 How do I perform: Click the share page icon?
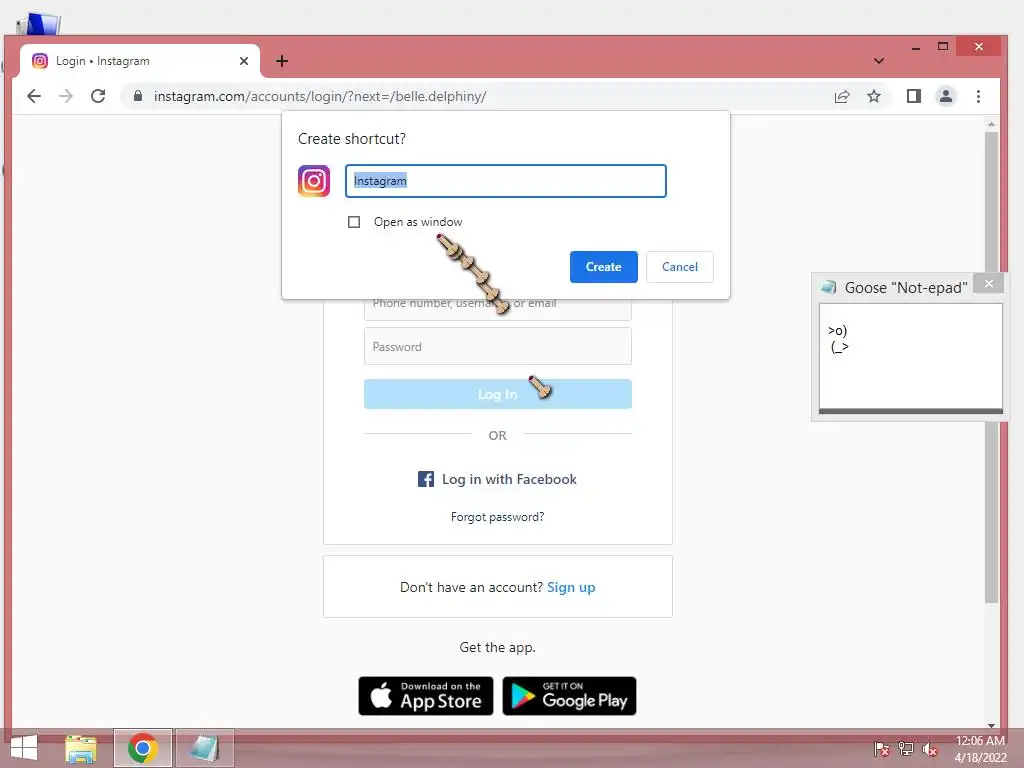tap(842, 97)
